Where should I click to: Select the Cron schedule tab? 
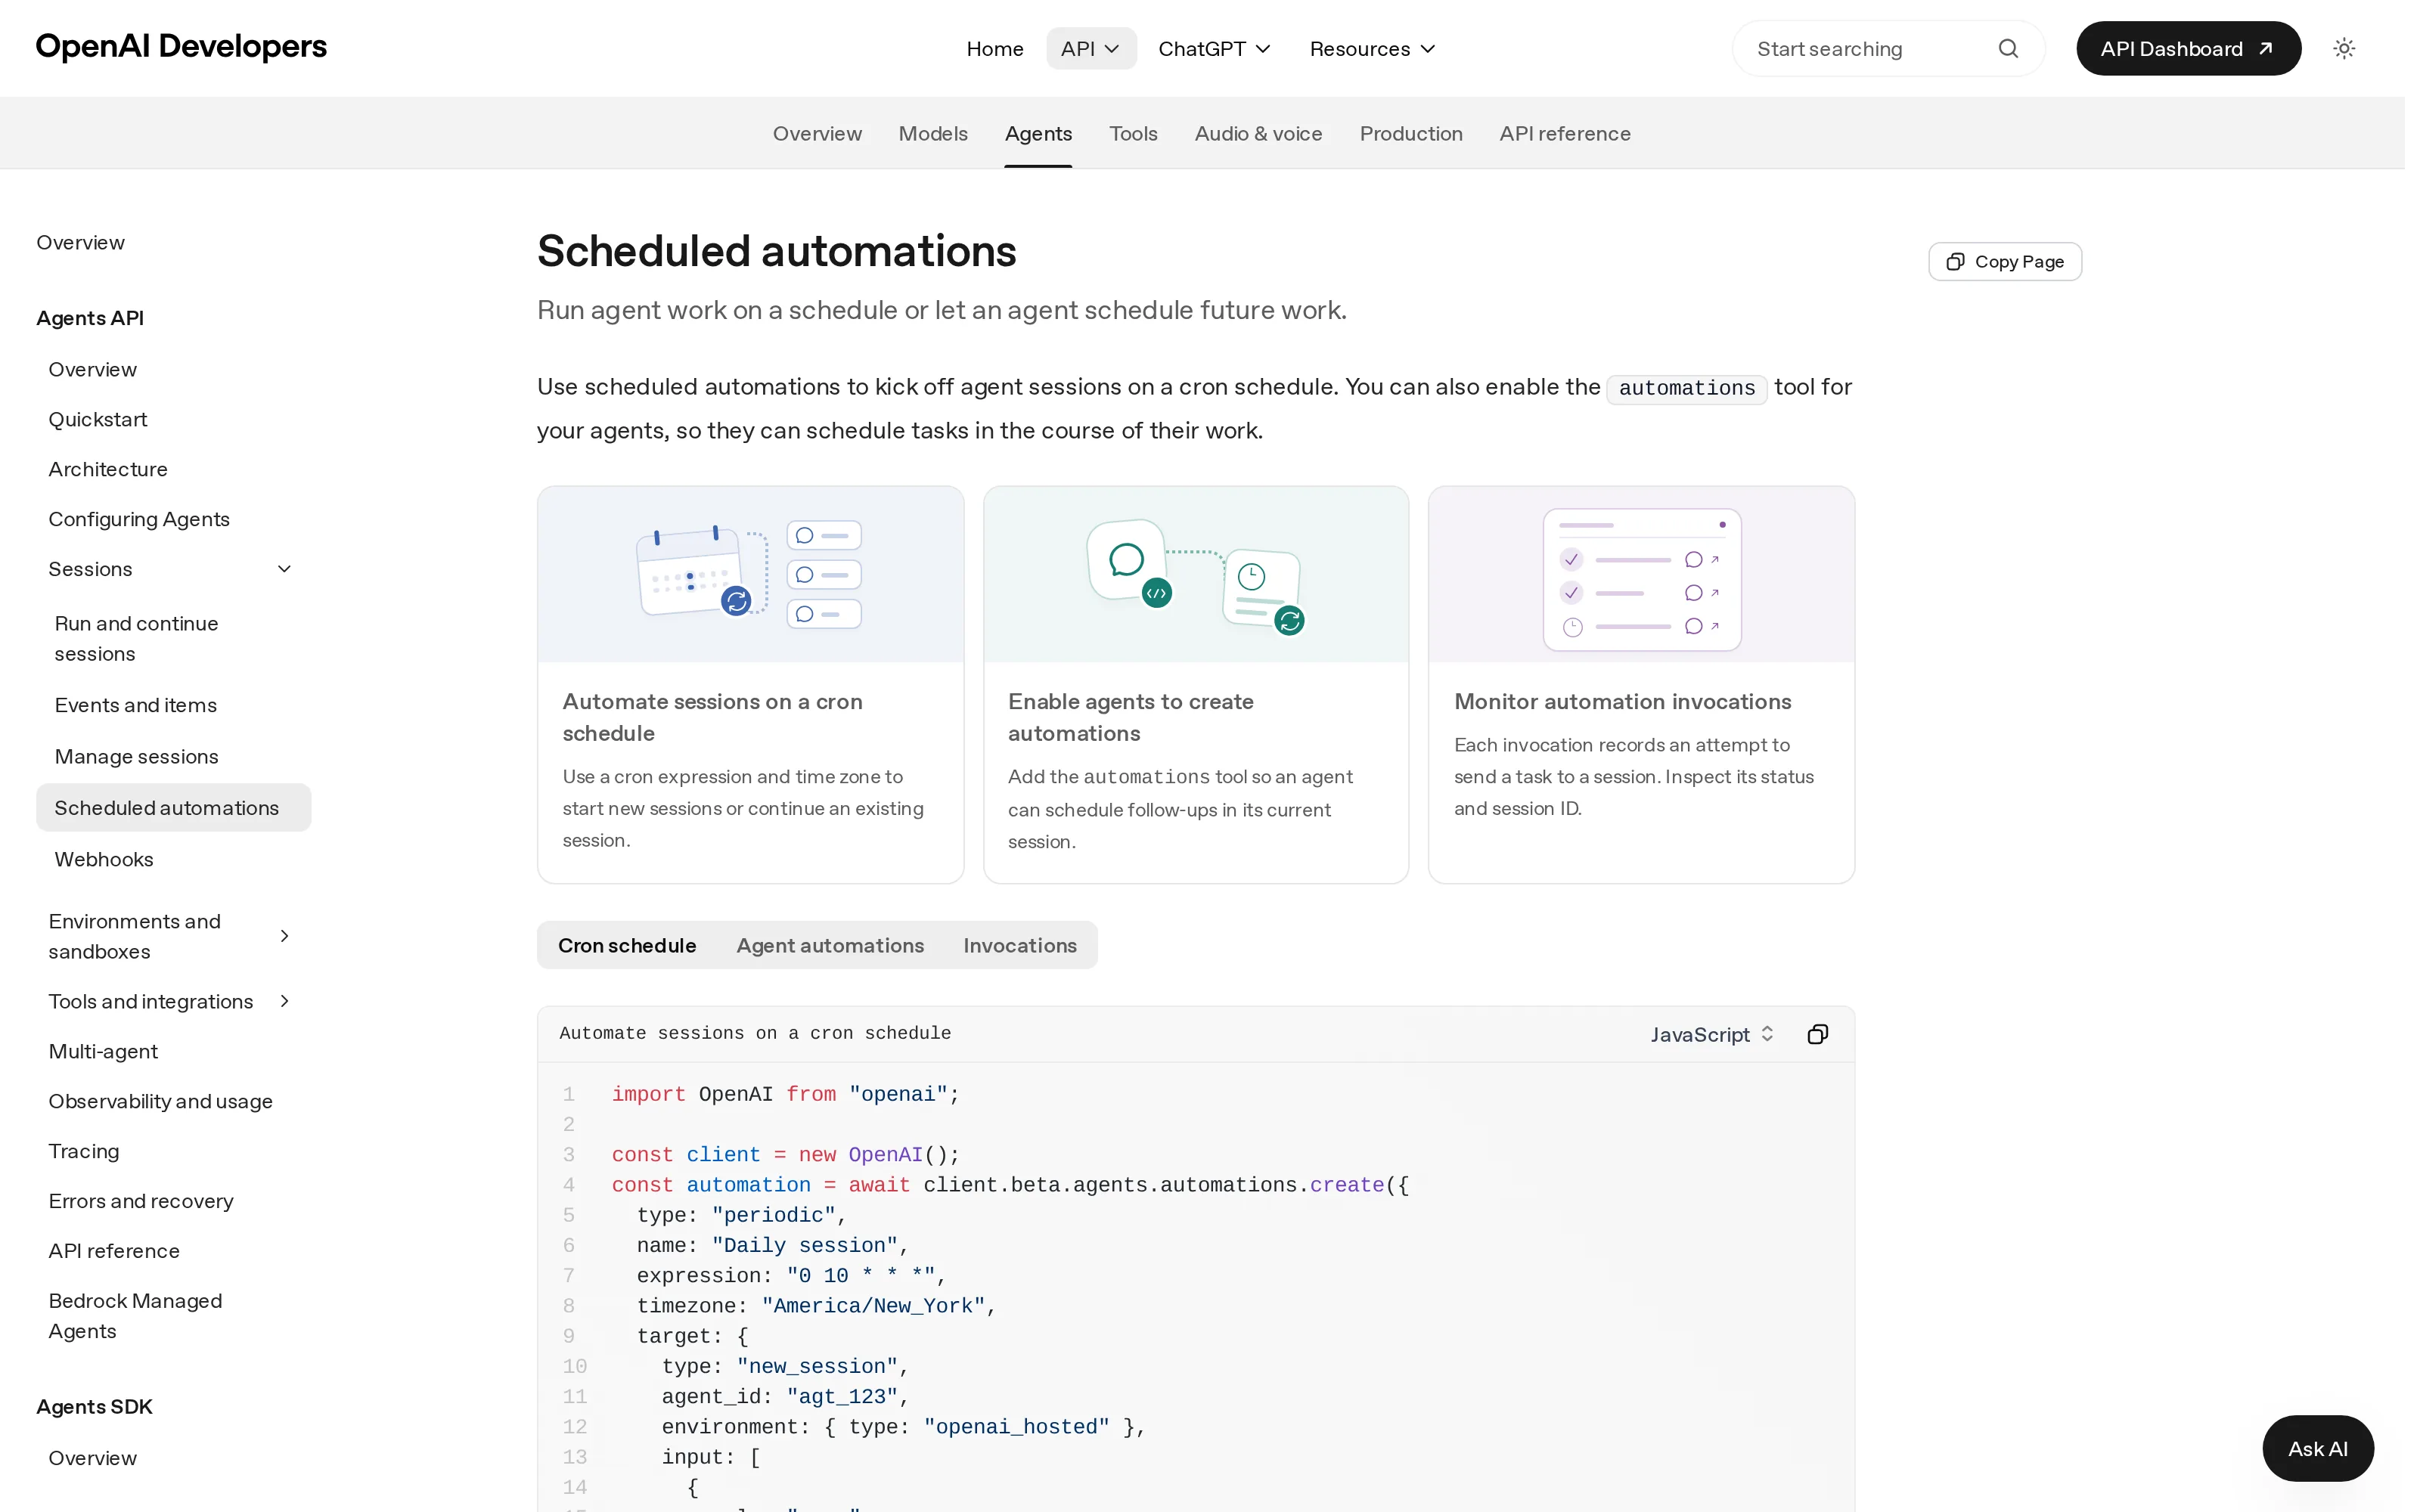click(x=627, y=945)
